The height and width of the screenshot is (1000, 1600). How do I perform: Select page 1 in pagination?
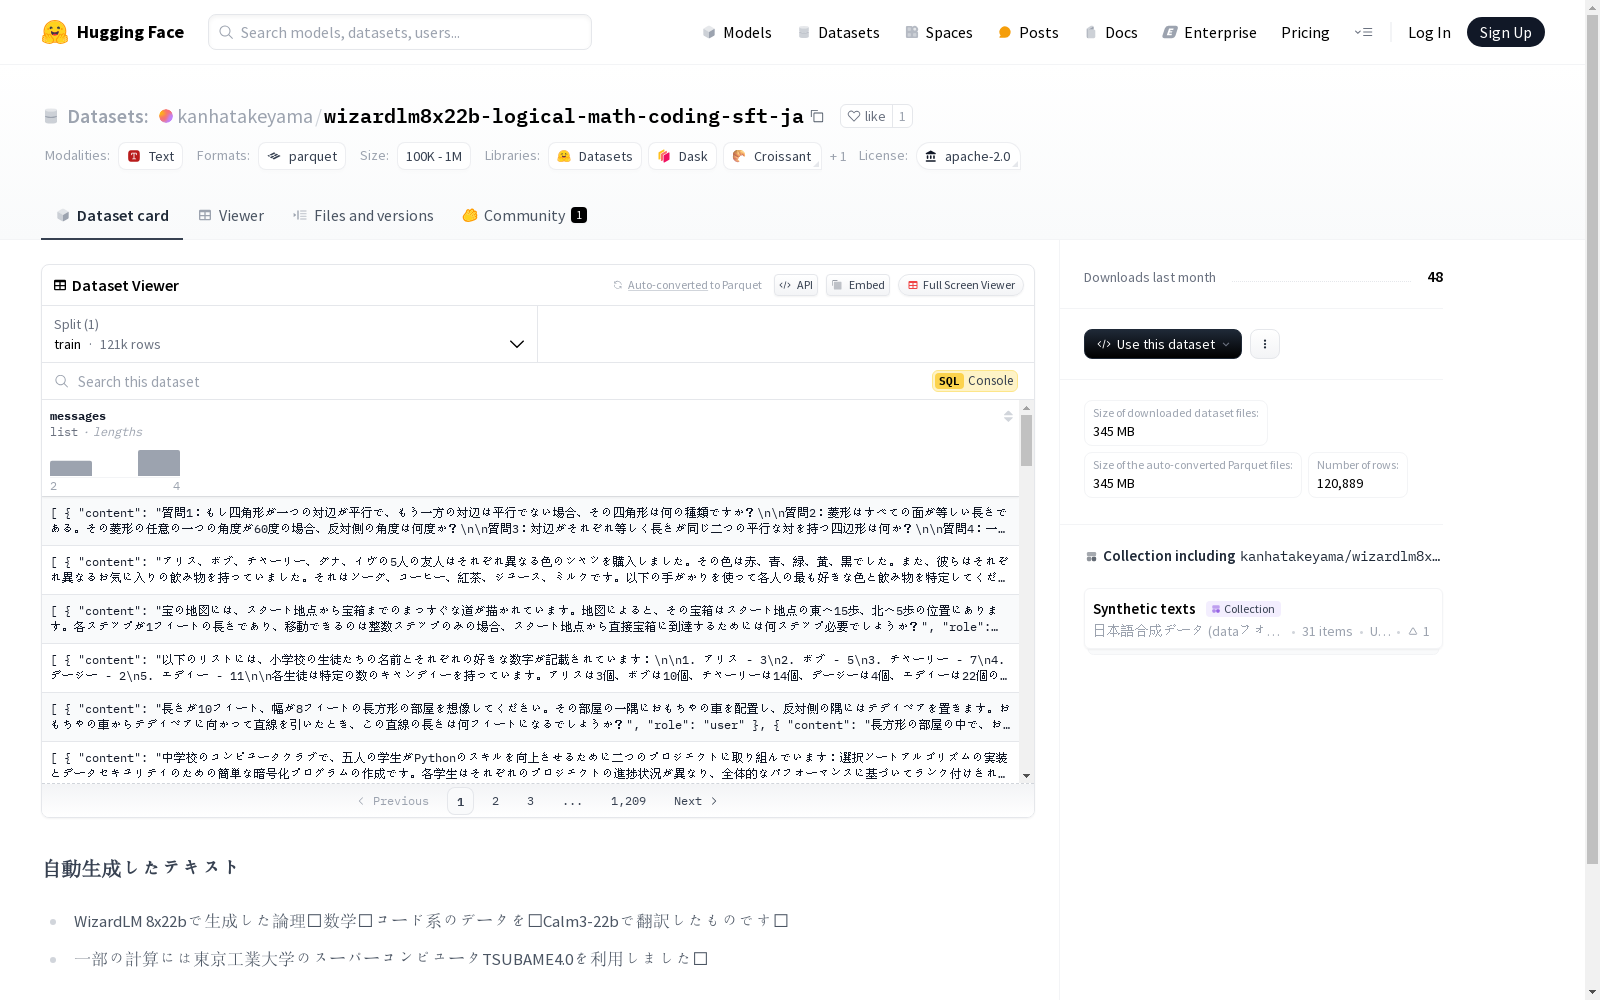click(x=460, y=801)
